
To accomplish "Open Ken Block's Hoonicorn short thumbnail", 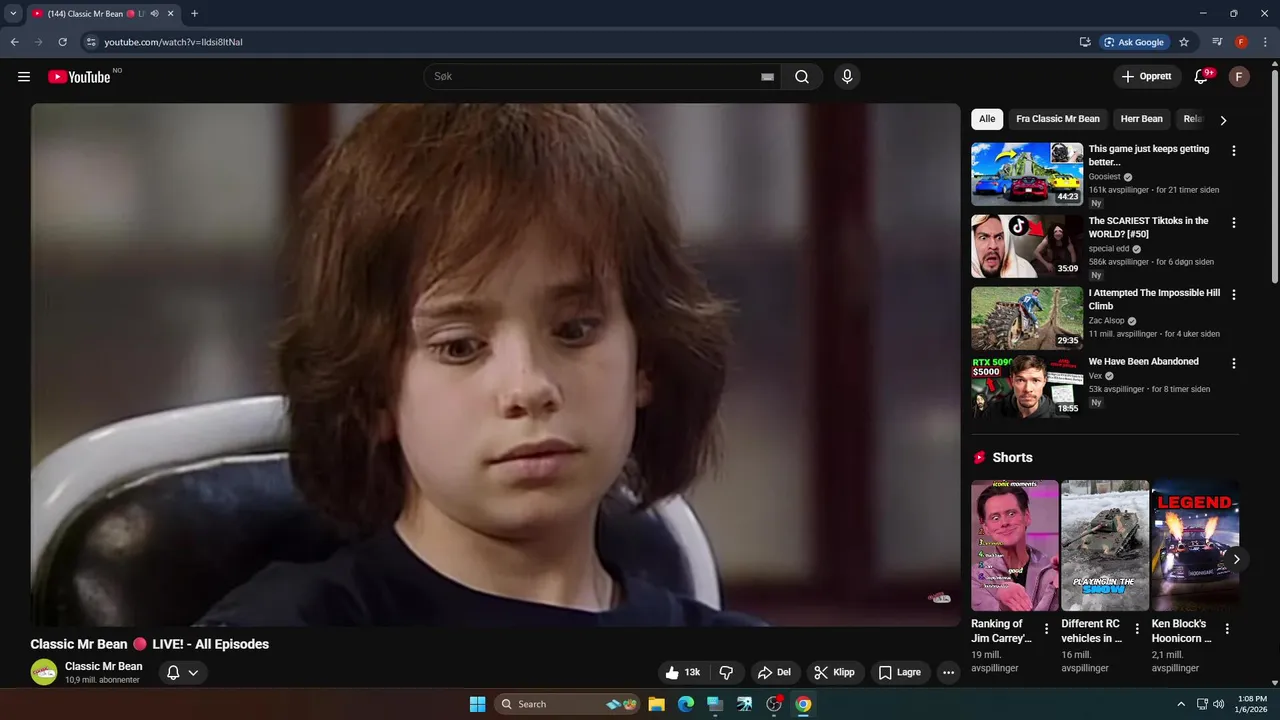I will point(1195,545).
